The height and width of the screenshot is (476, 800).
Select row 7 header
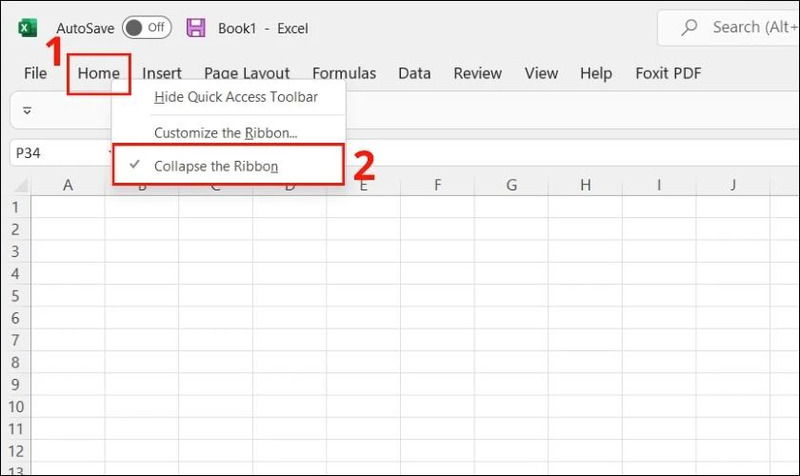pyautogui.click(x=15, y=340)
